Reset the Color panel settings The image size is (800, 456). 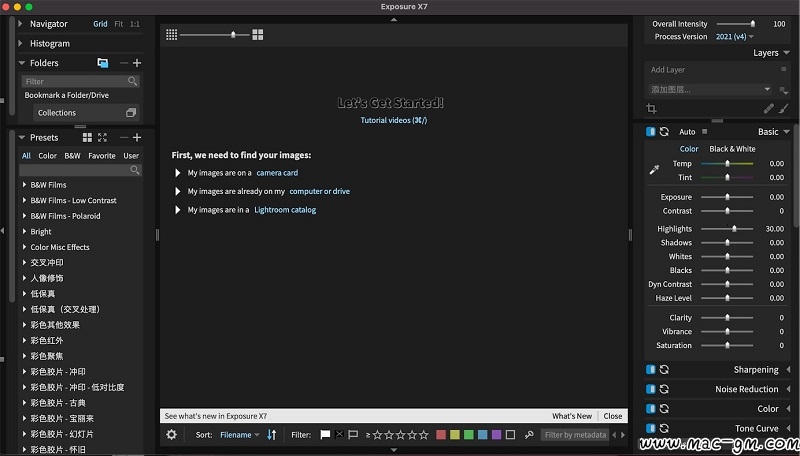coord(664,409)
